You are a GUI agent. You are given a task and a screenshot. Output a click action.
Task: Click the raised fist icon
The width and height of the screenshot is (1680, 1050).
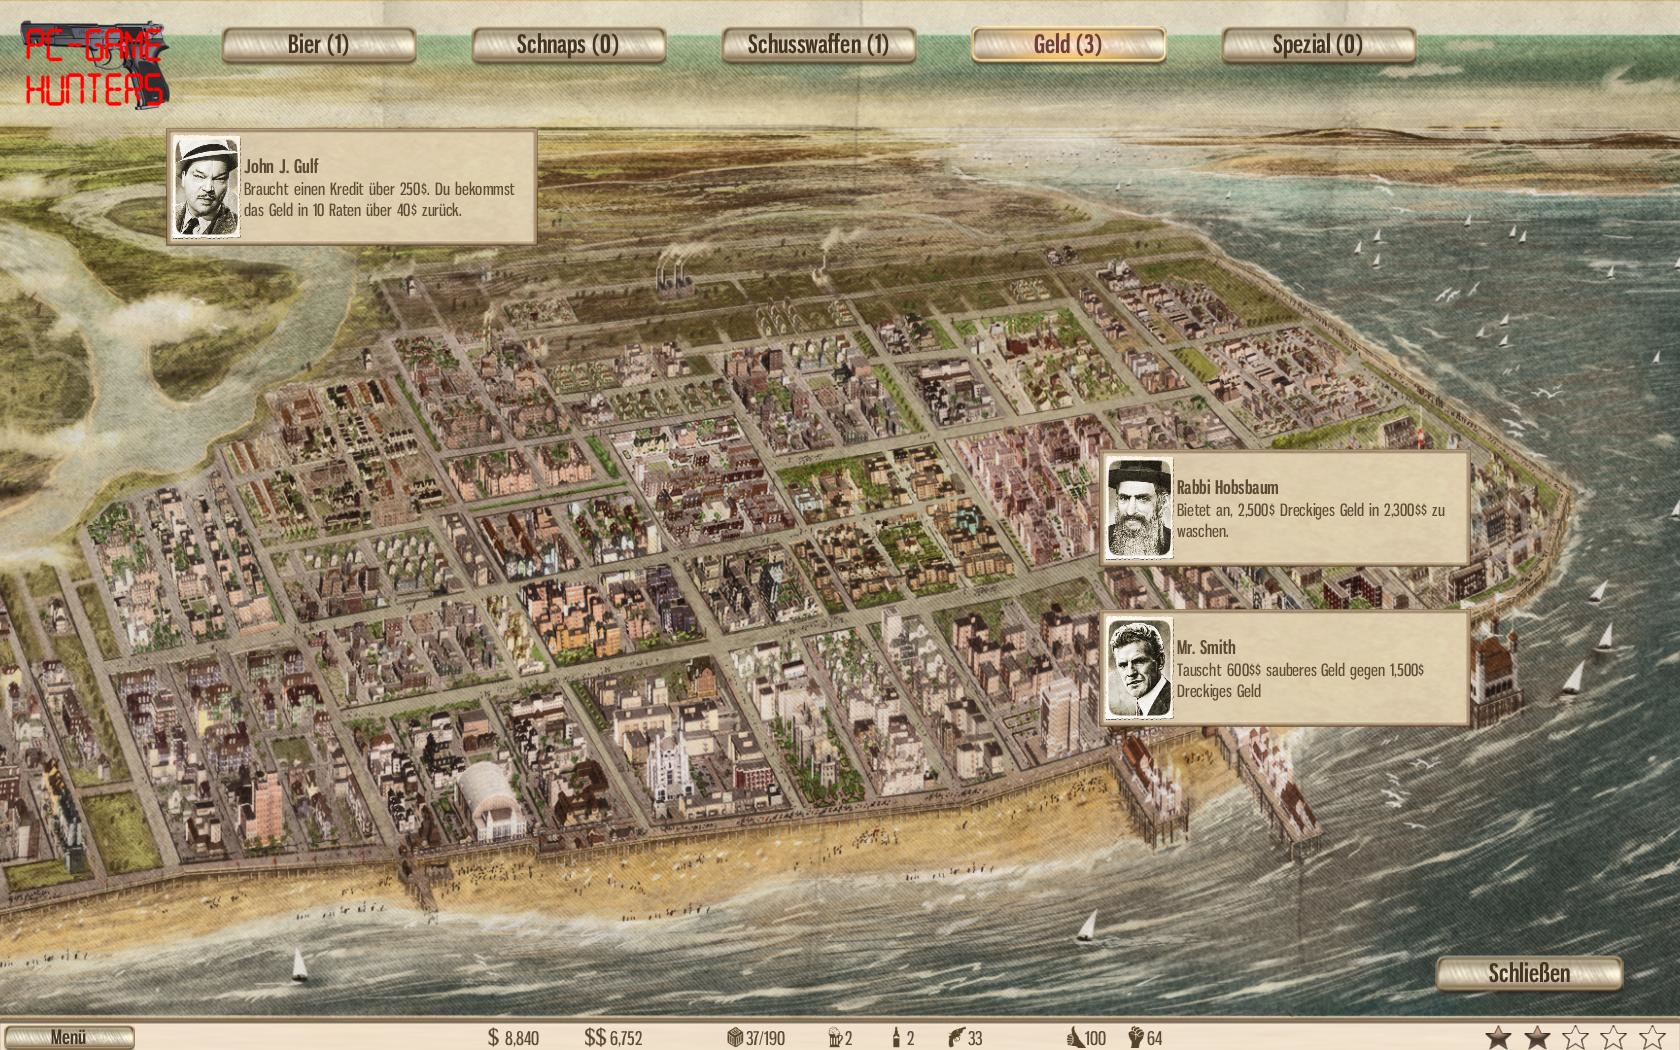coord(1136,1037)
